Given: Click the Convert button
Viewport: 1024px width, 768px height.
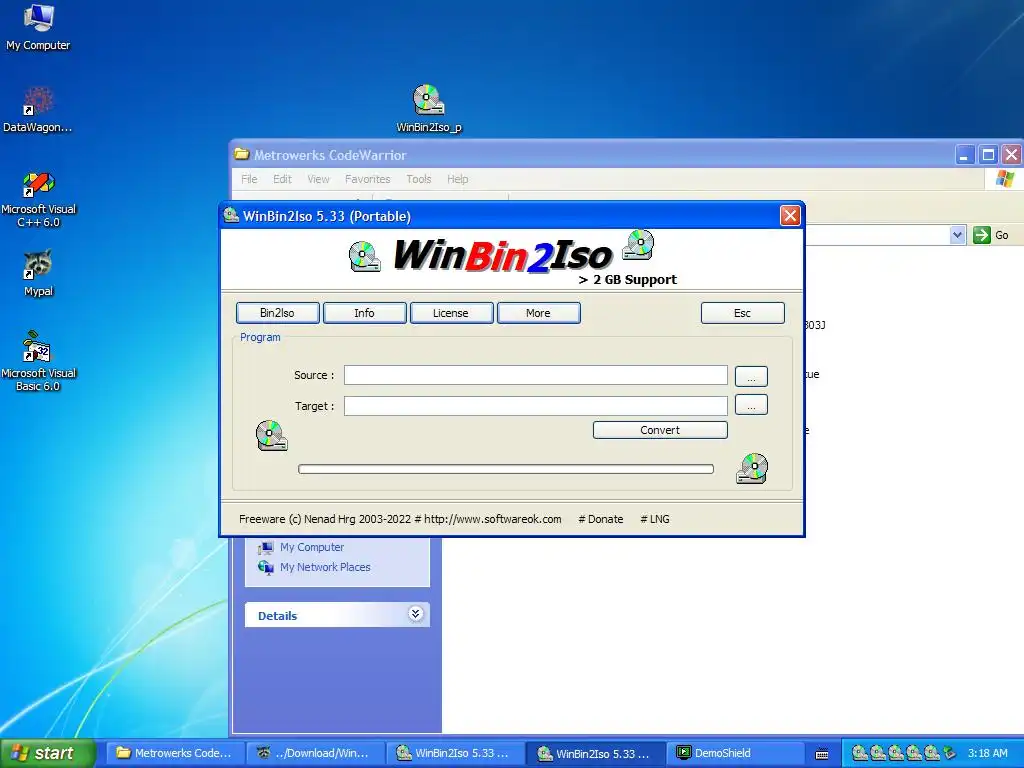Looking at the screenshot, I should pos(660,430).
